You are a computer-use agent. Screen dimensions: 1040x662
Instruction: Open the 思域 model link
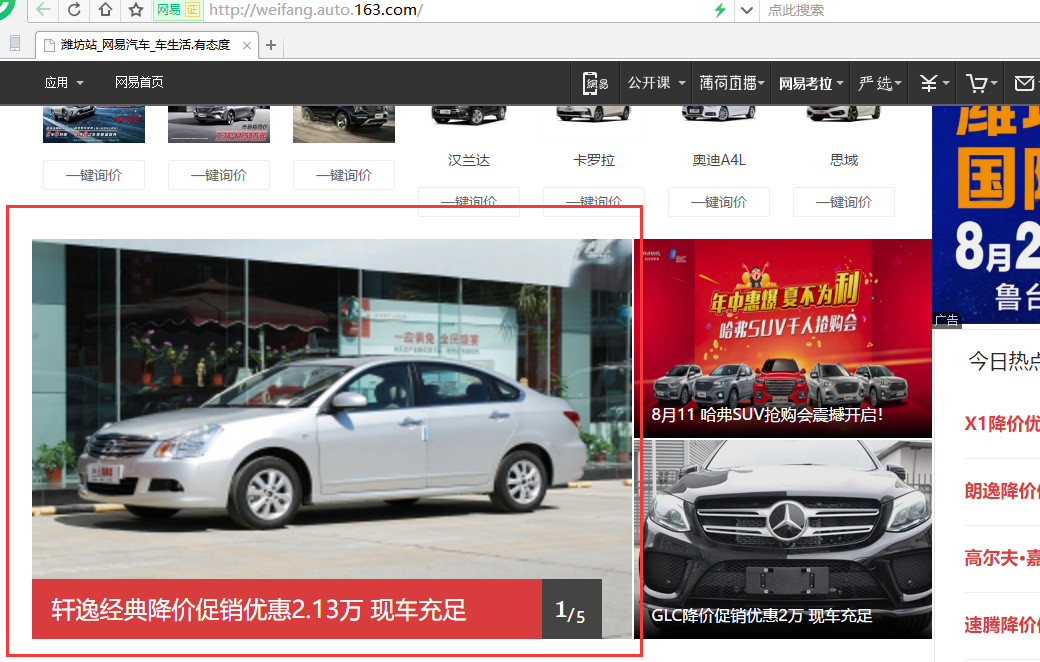click(x=844, y=160)
